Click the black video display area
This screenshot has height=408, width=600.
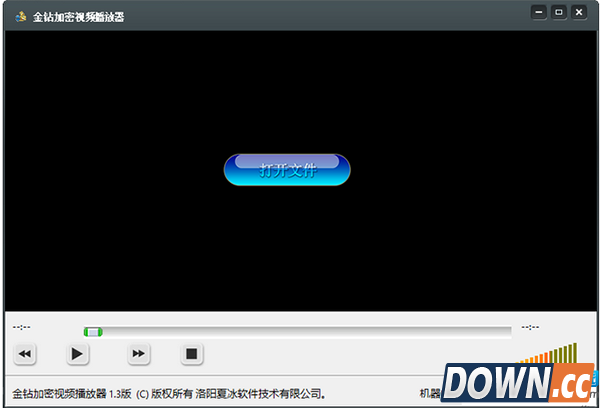click(x=300, y=171)
